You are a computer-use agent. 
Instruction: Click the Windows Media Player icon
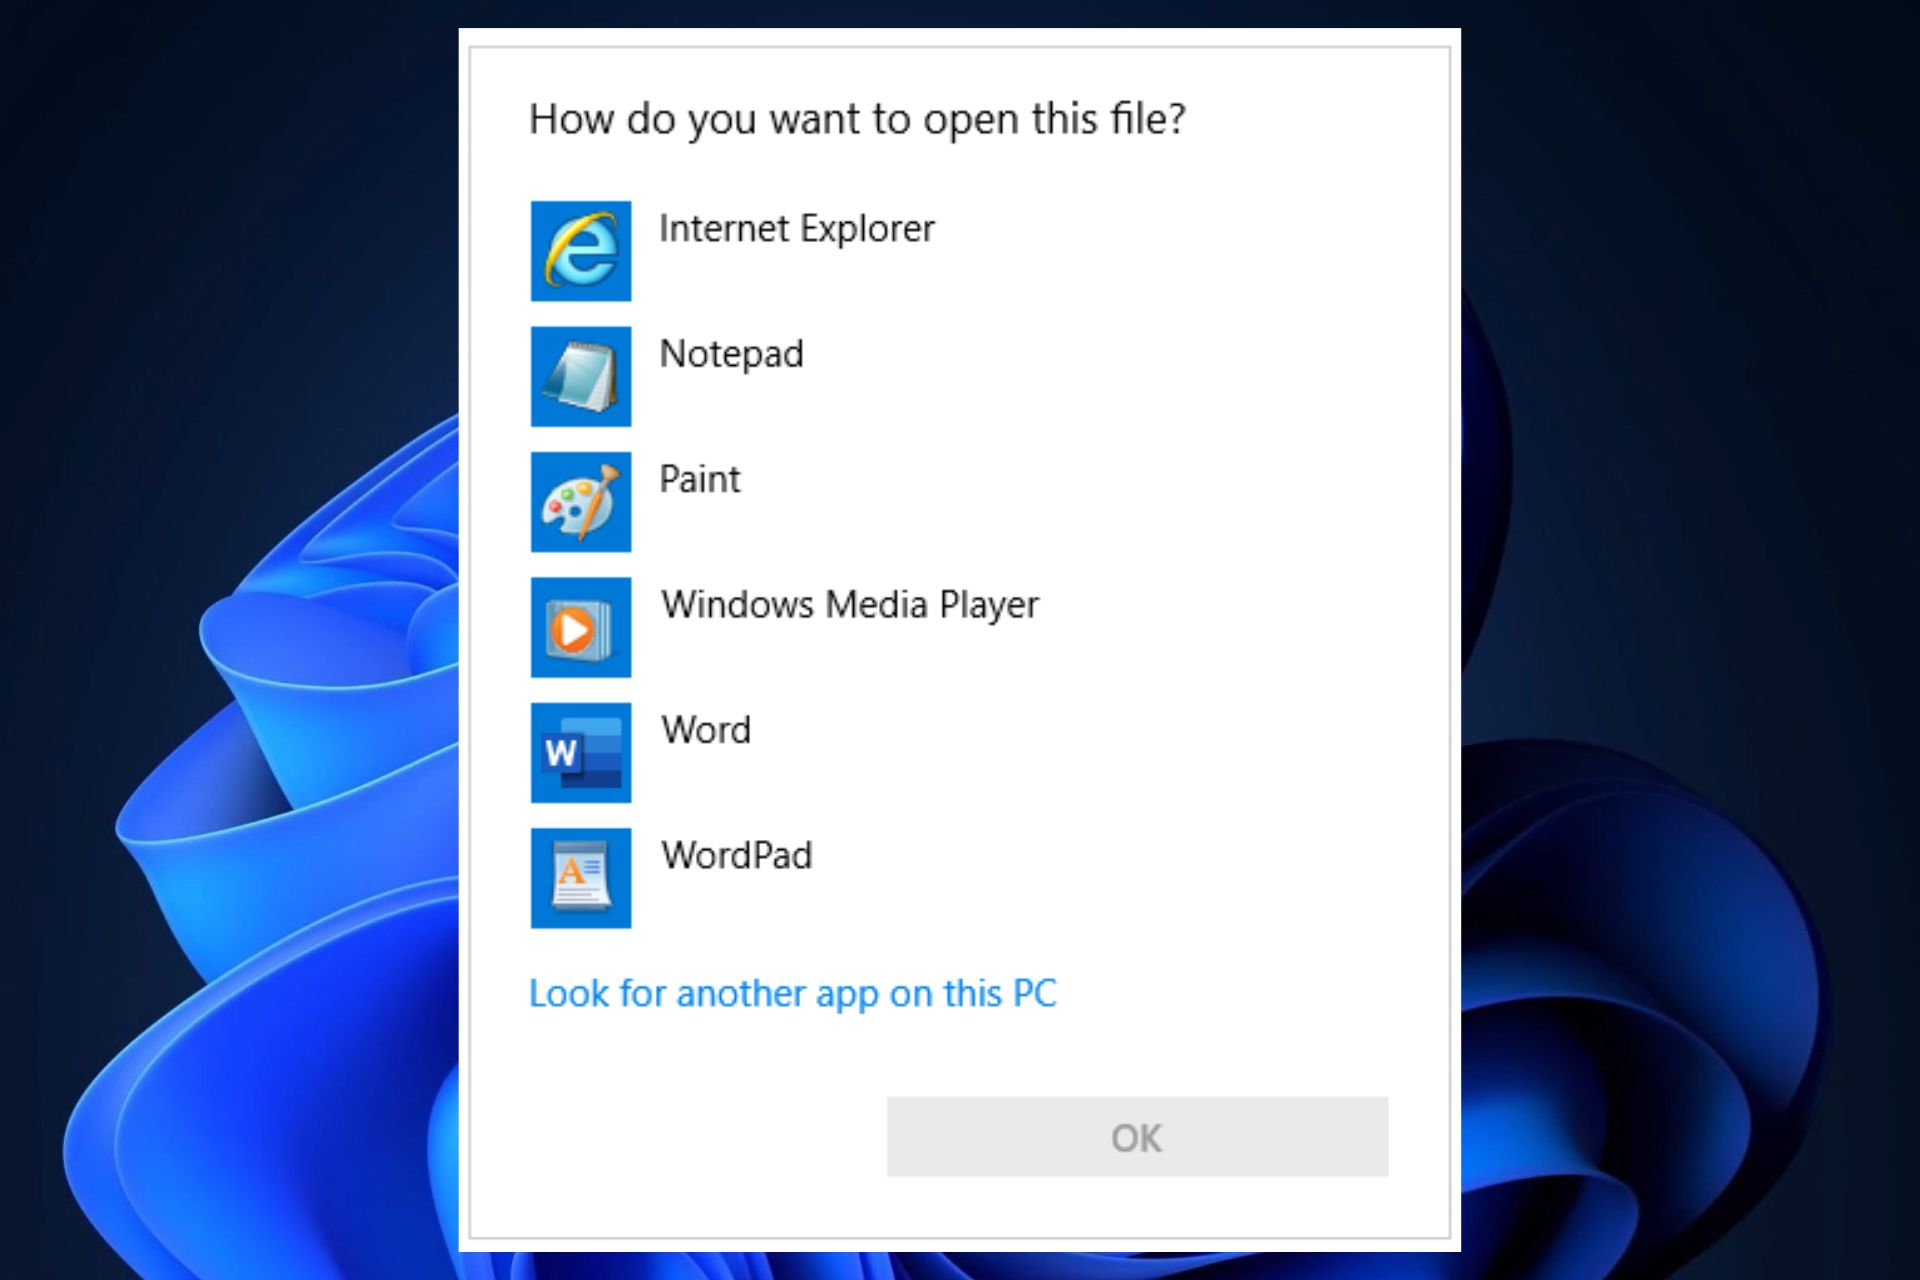point(581,627)
